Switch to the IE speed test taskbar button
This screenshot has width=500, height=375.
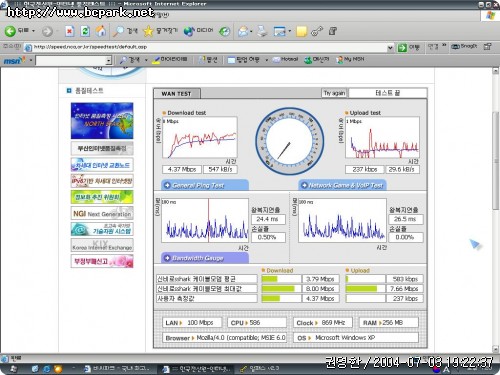tap(197, 369)
